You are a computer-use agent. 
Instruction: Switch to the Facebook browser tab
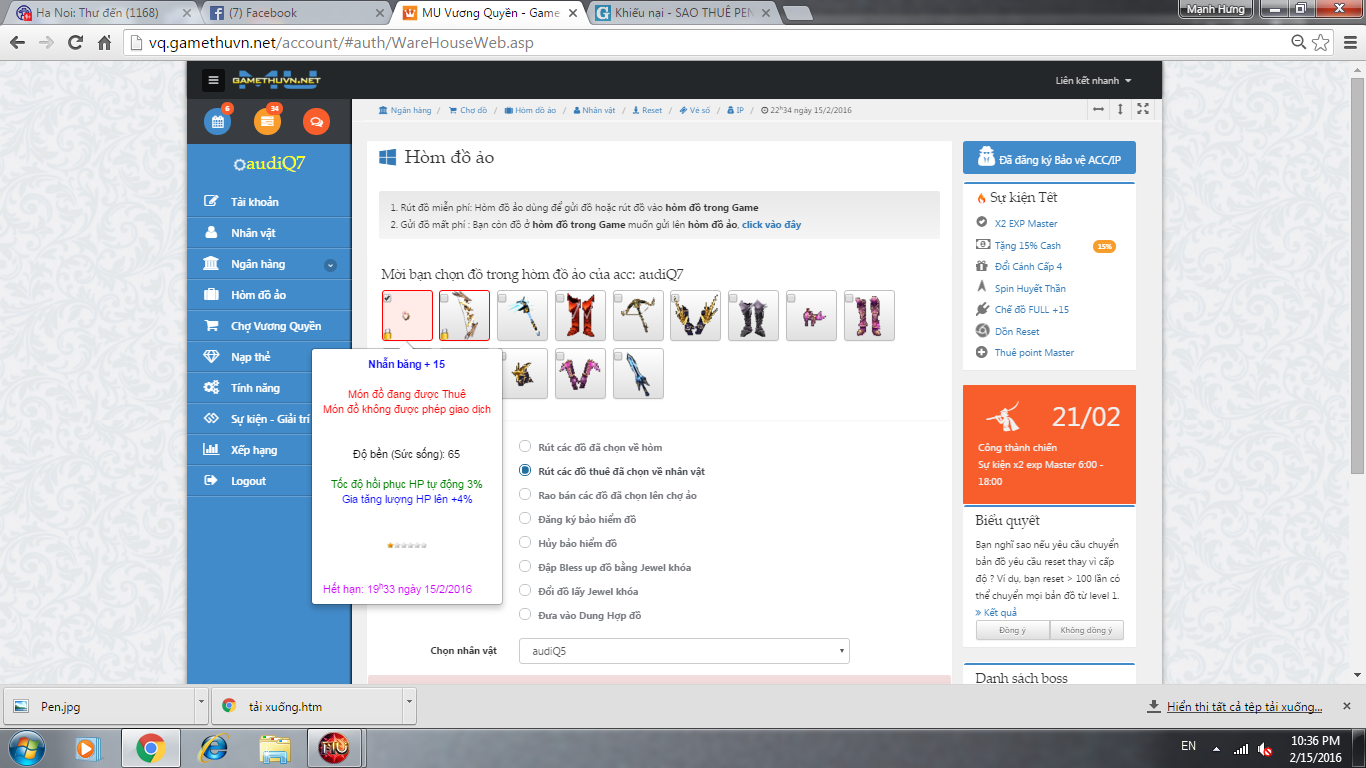coord(297,13)
